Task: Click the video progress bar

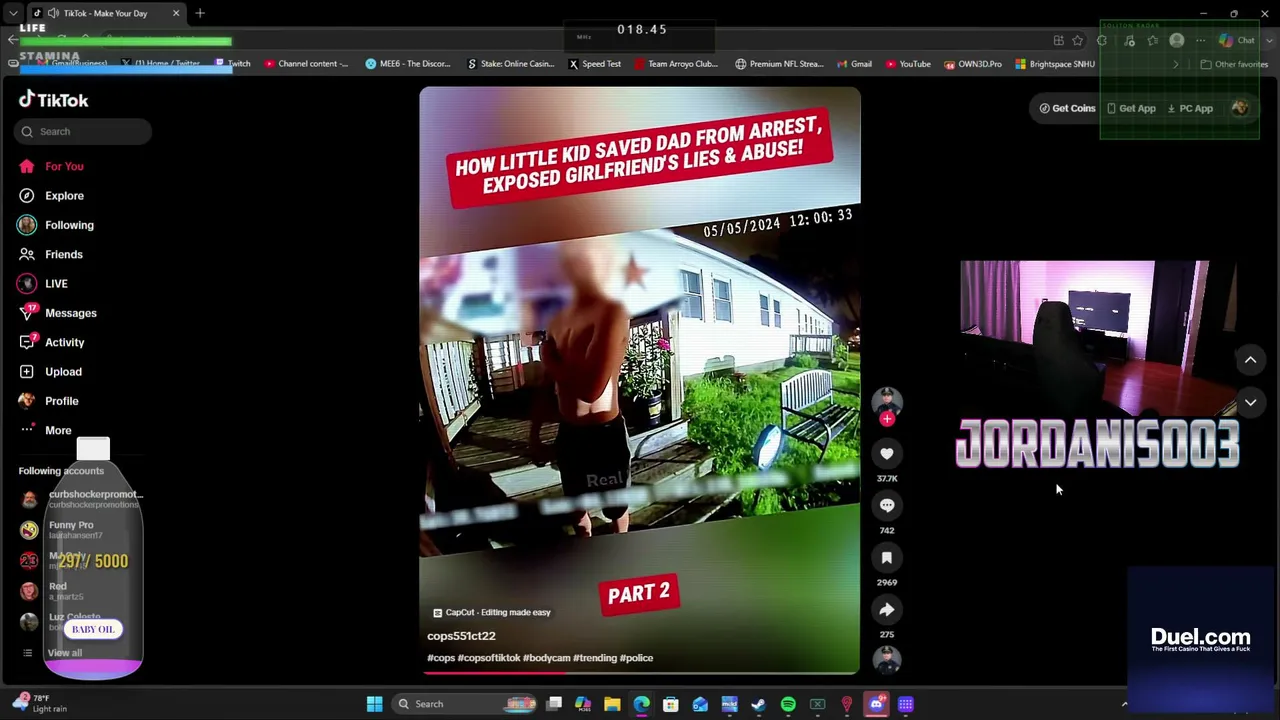Action: click(640, 673)
